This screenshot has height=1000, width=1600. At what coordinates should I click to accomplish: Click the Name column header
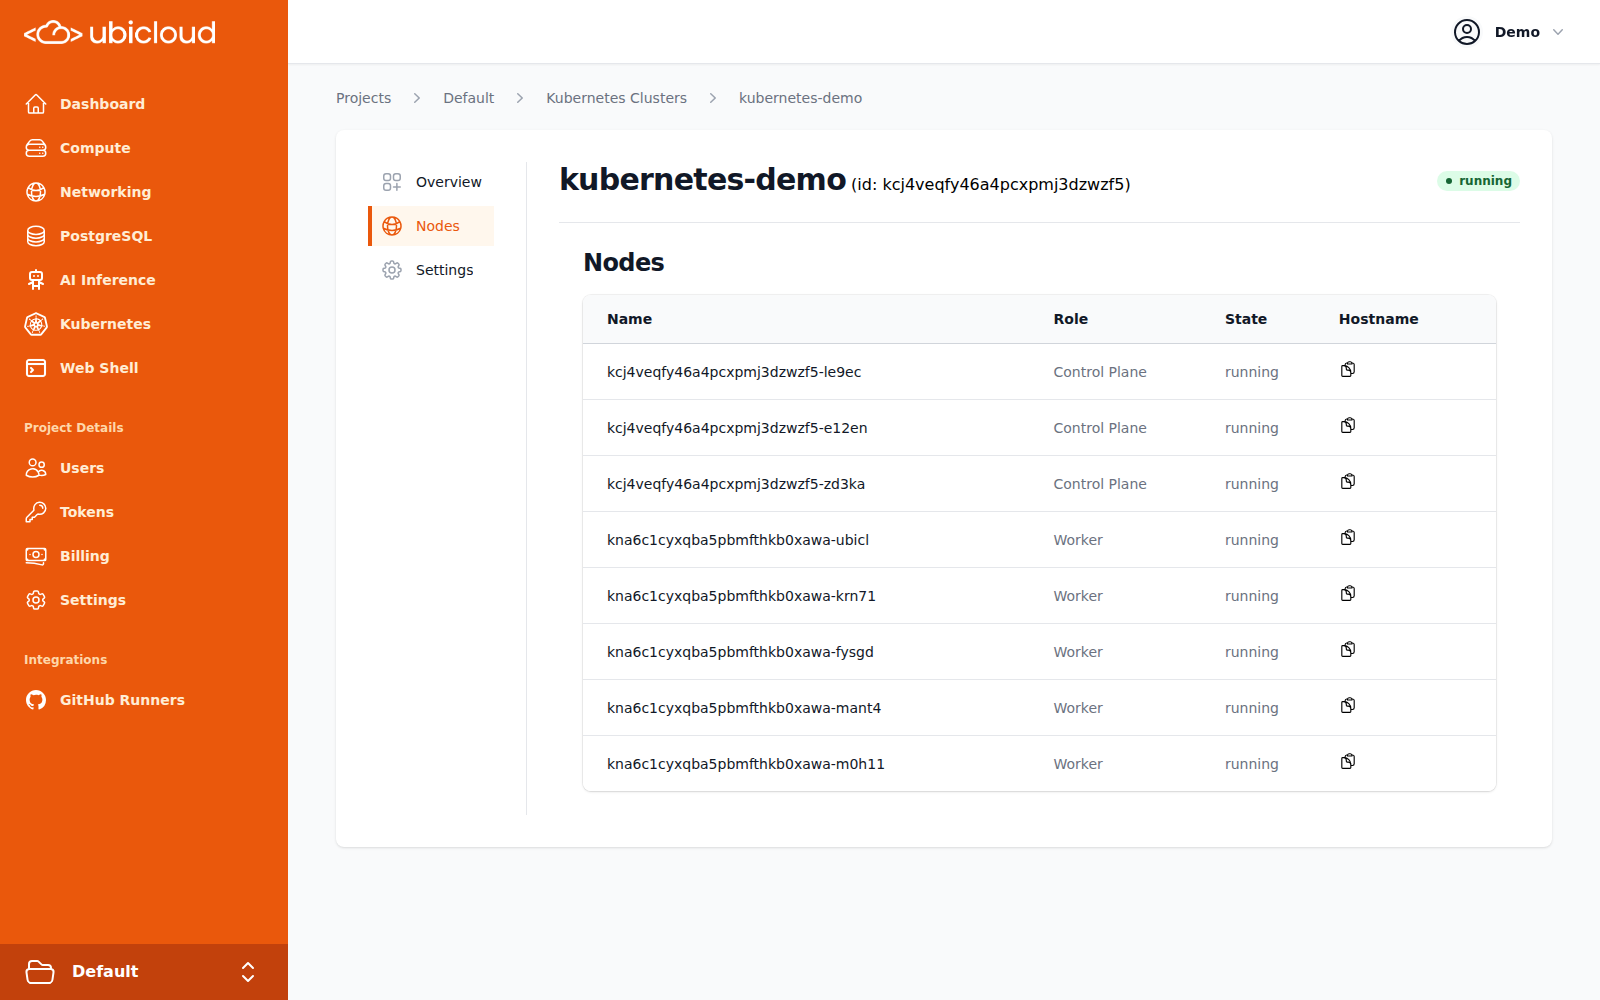629,319
